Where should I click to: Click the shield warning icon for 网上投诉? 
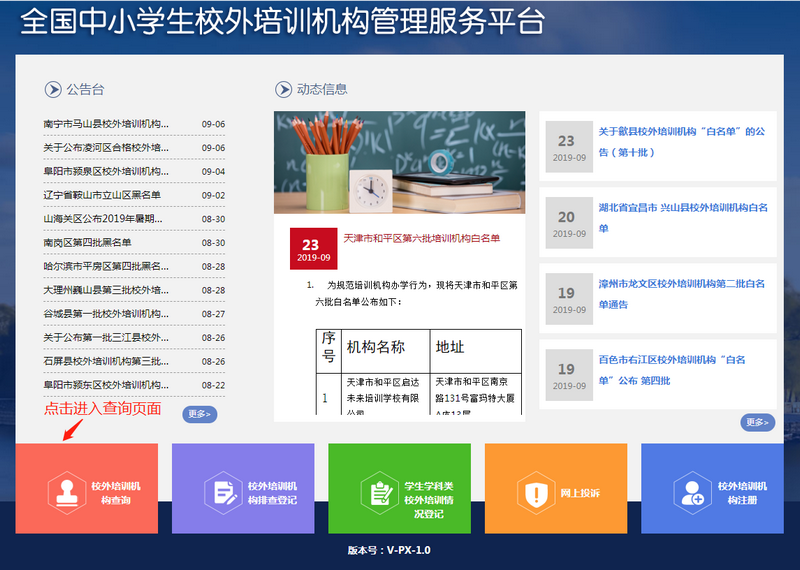point(536,493)
